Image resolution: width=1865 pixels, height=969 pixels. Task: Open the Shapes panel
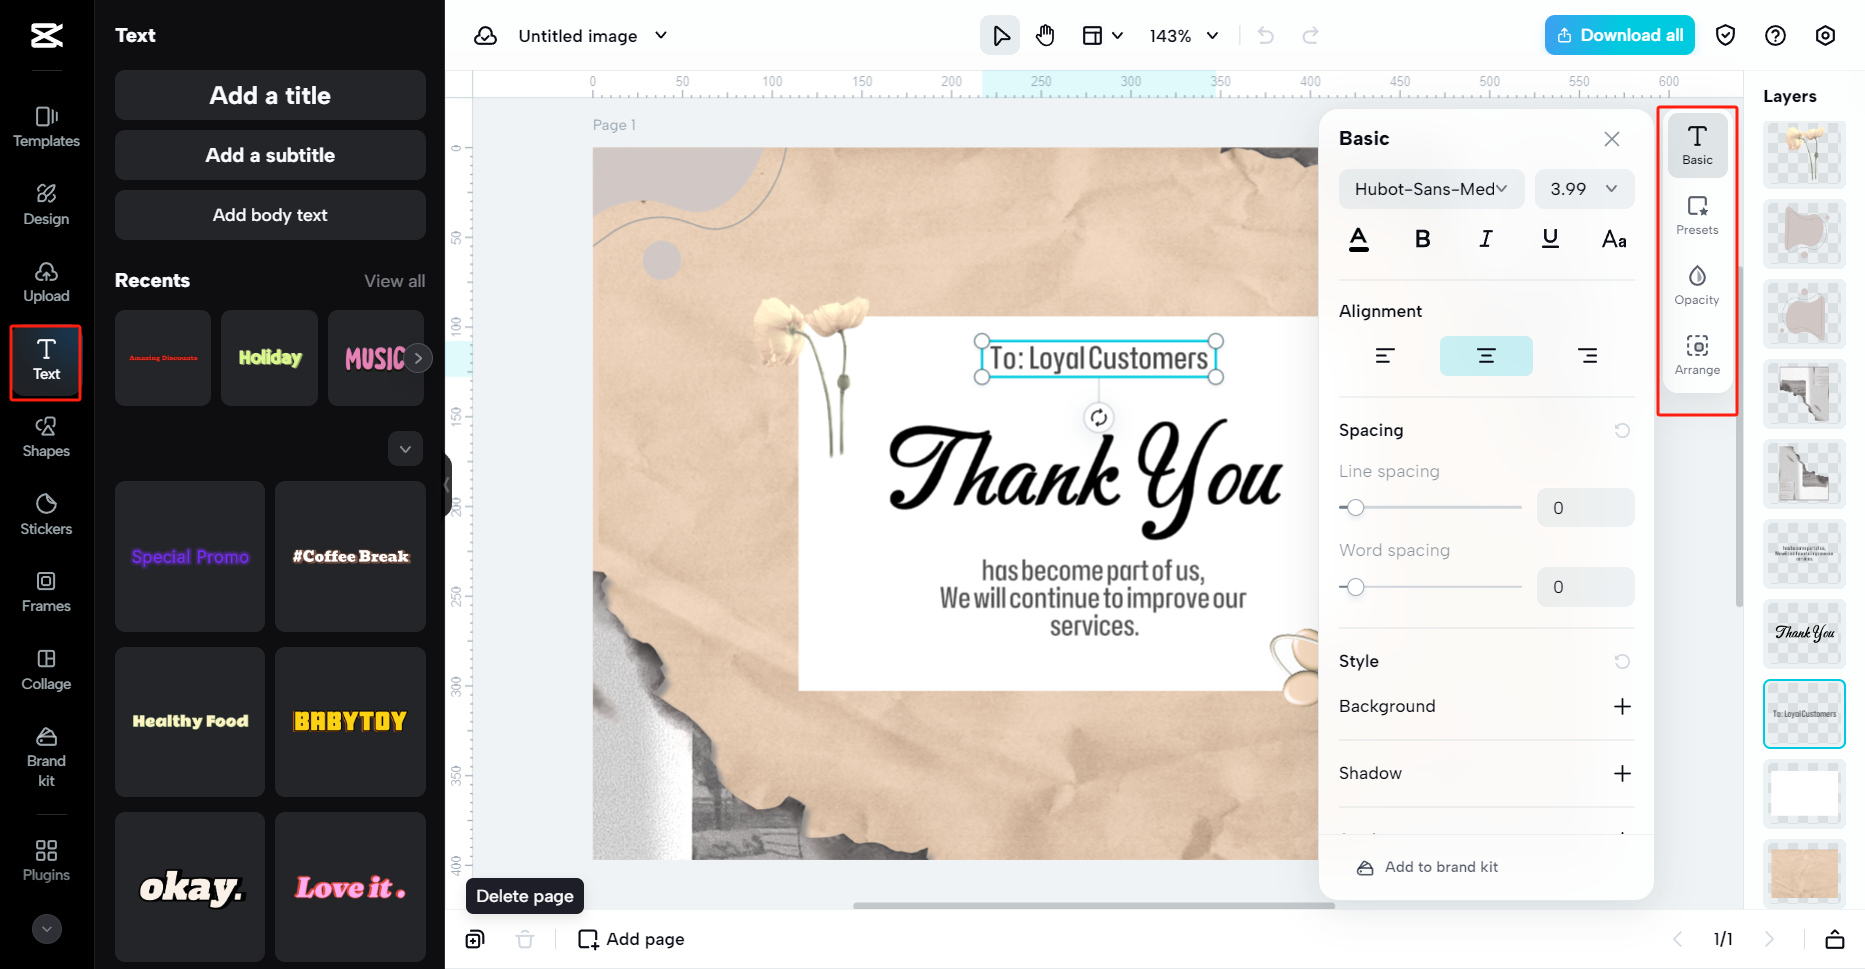point(45,437)
